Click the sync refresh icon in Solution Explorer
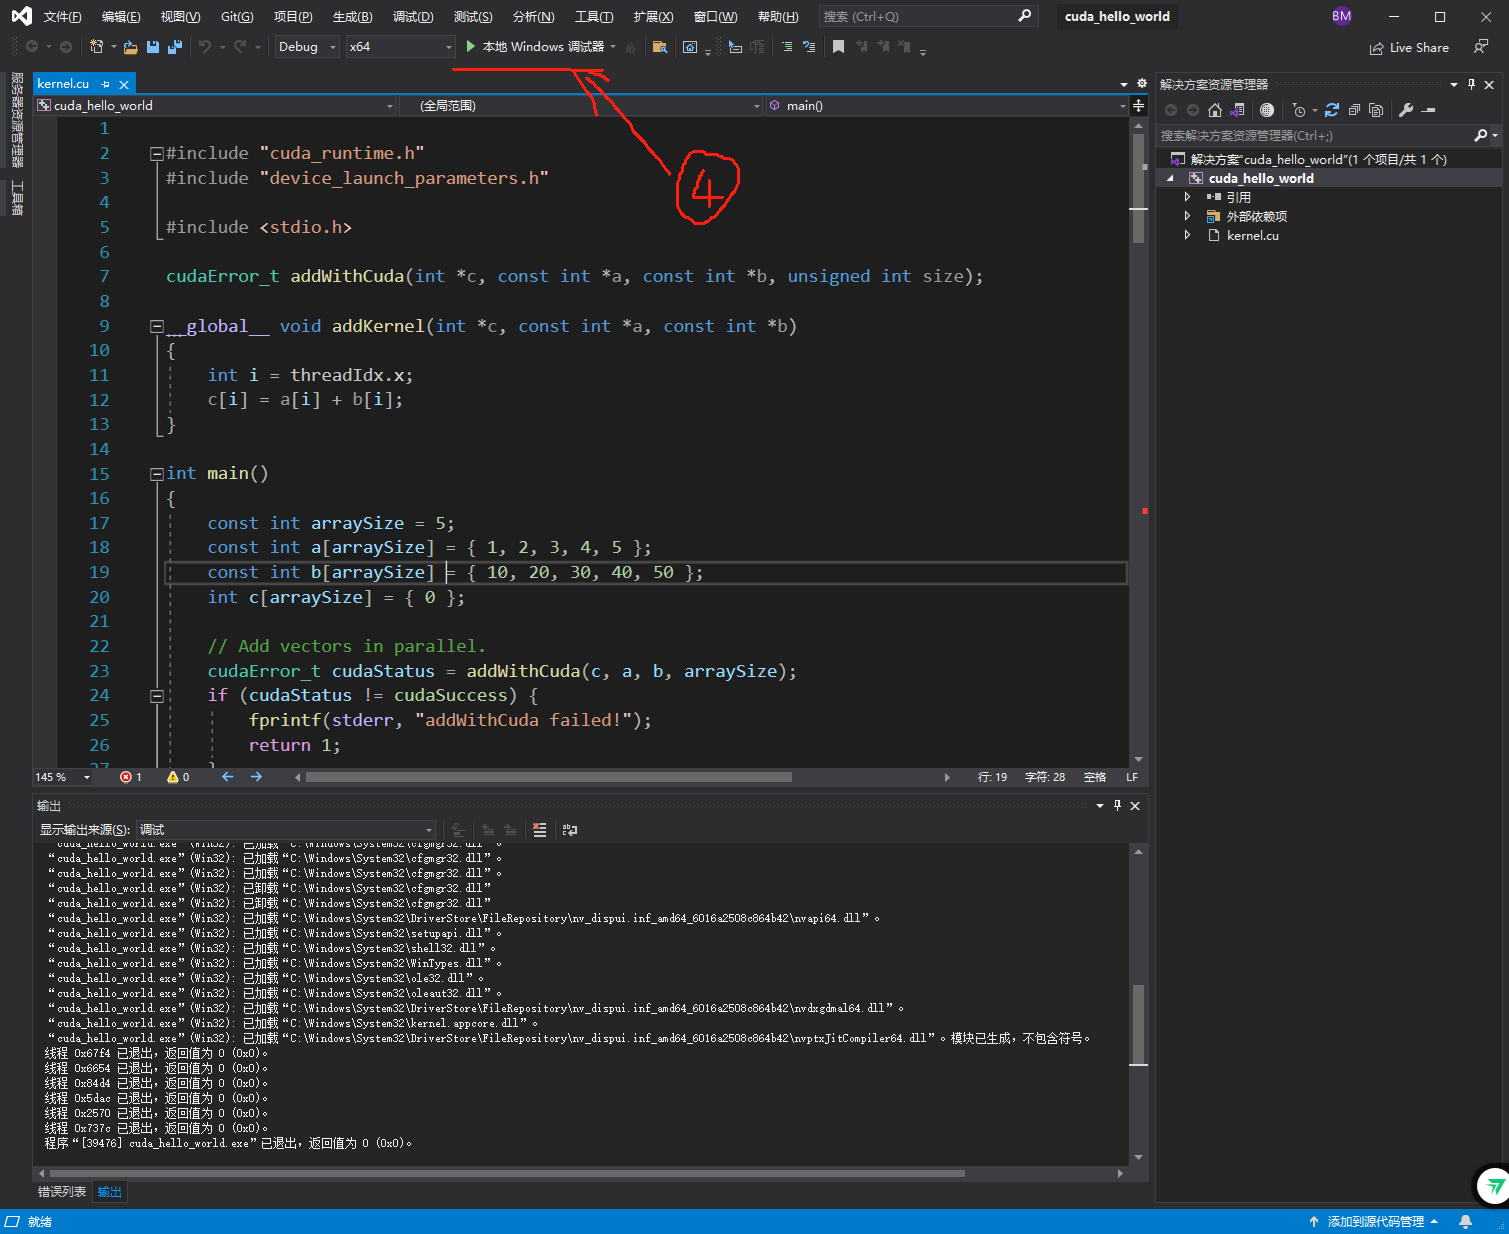 1332,110
